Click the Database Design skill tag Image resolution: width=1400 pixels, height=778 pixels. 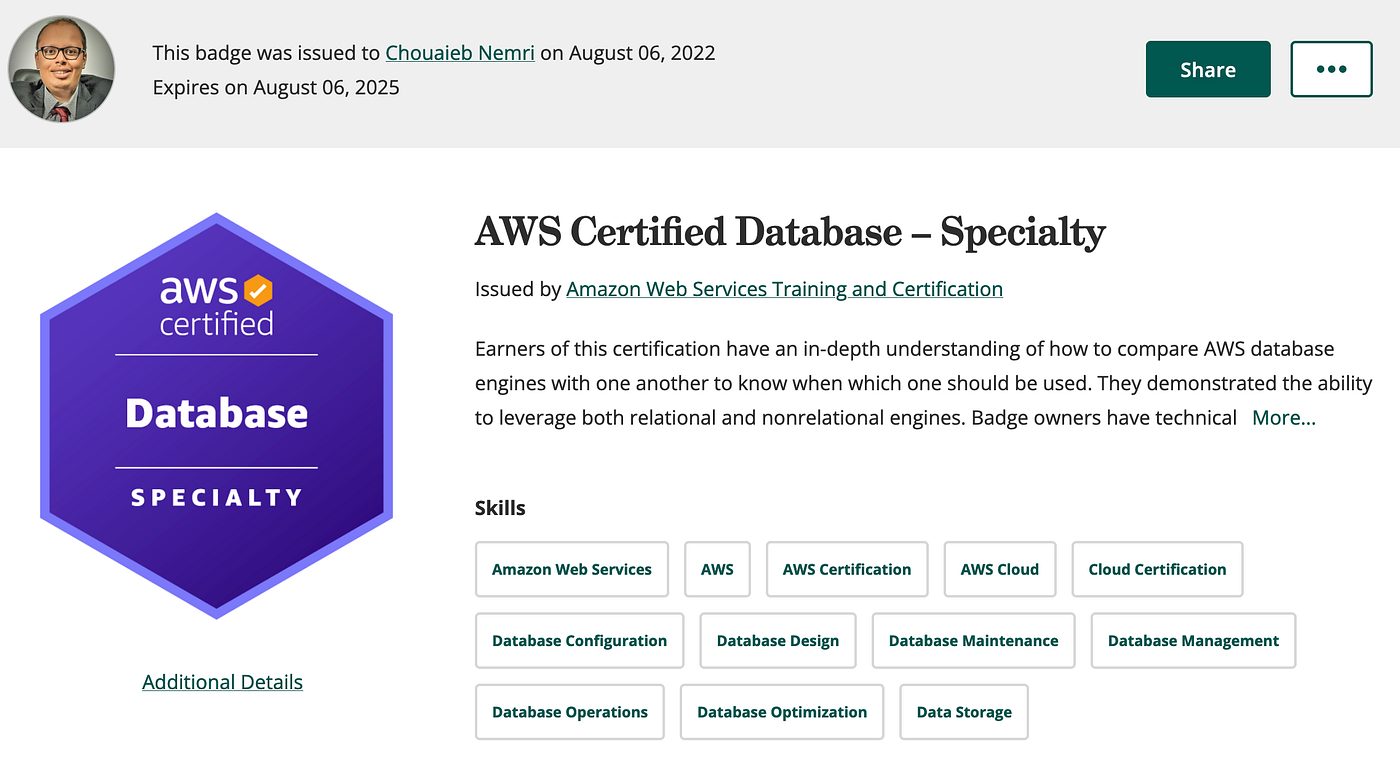click(x=778, y=641)
